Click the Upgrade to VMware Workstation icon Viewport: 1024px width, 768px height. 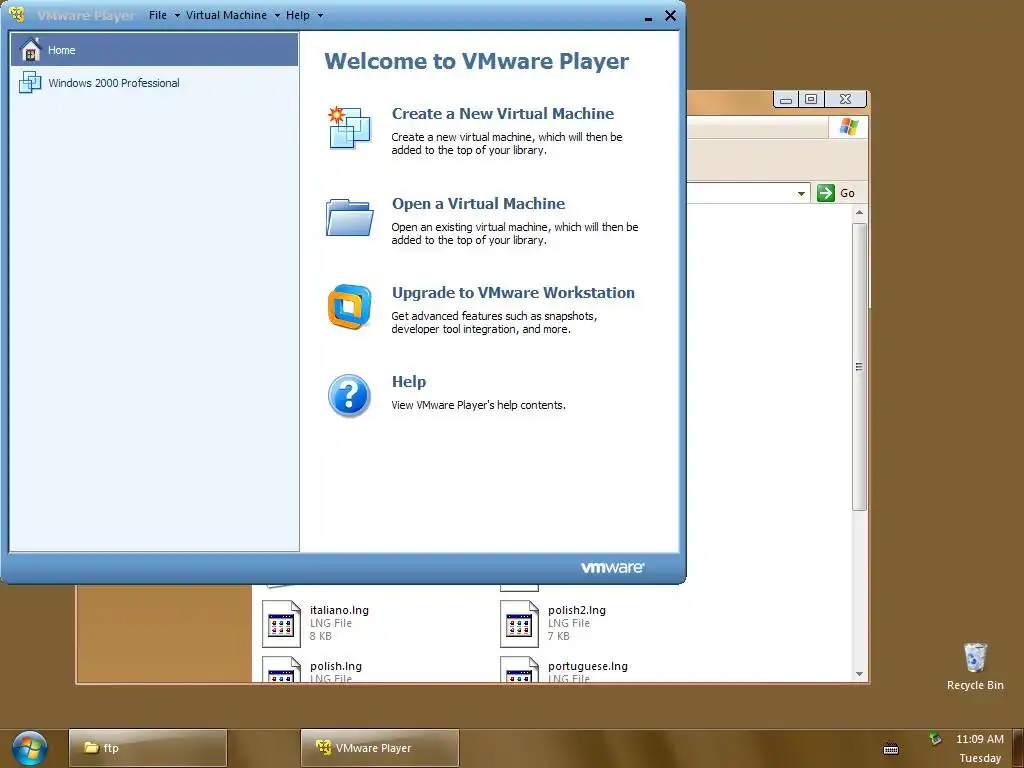[x=349, y=306]
